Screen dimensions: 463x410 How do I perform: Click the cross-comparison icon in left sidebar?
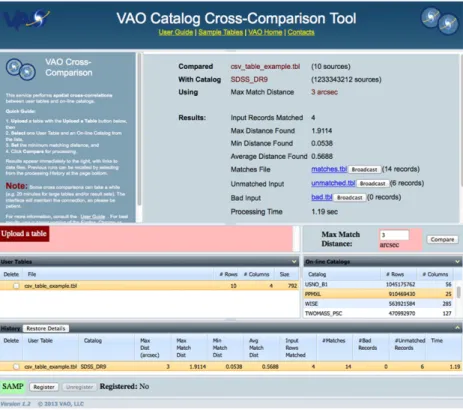coord(21,69)
